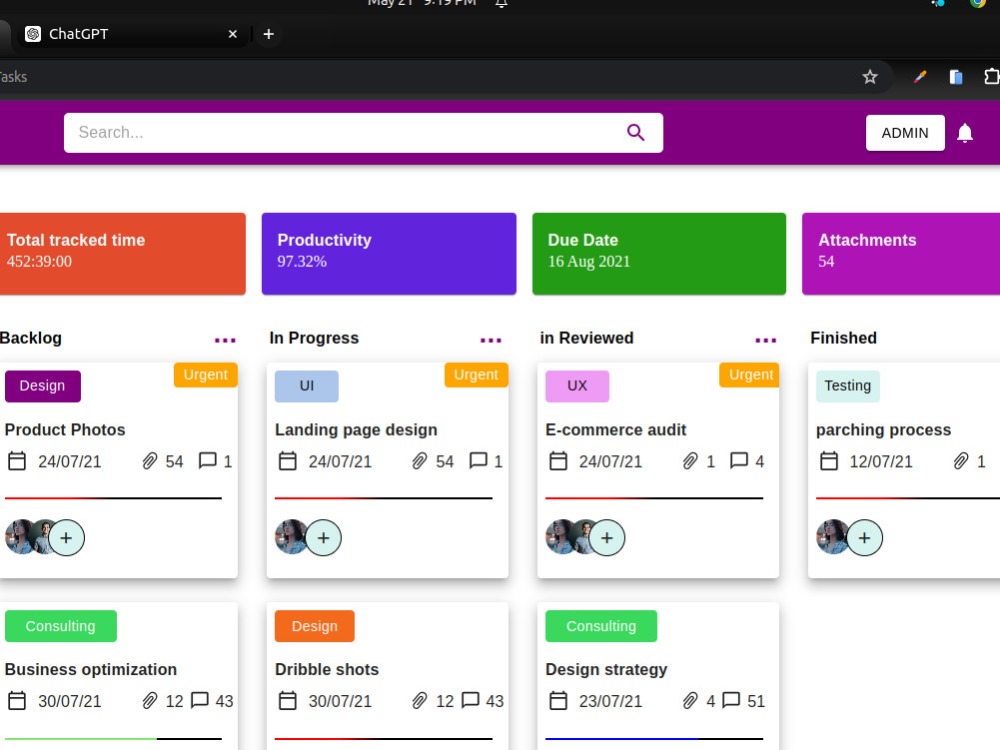
Task: Click the ADMIN button
Action: (x=904, y=133)
